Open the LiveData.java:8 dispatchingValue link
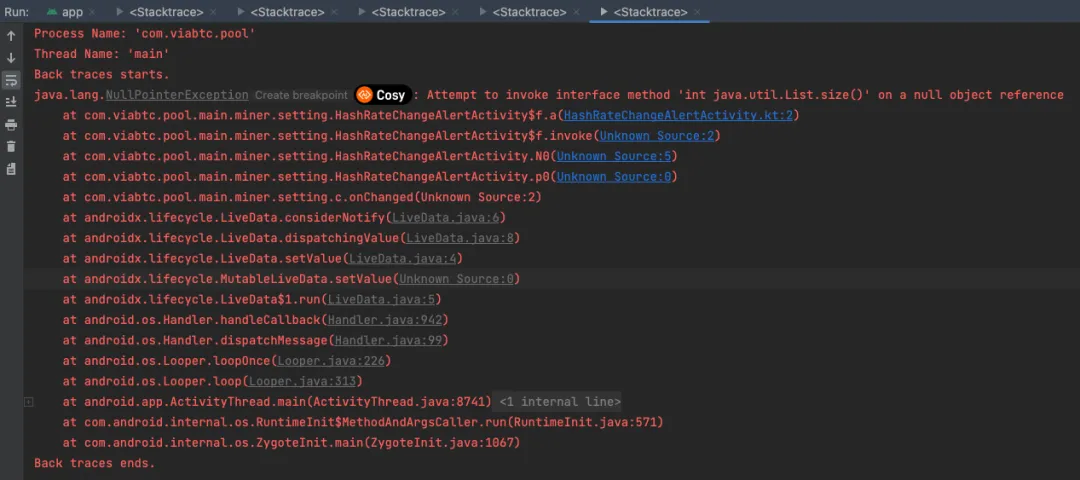This screenshot has width=1080, height=480. [459, 238]
